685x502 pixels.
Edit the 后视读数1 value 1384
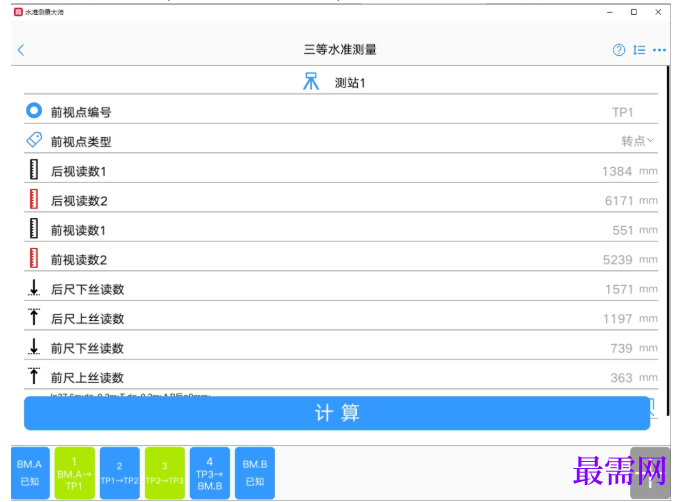[617, 171]
